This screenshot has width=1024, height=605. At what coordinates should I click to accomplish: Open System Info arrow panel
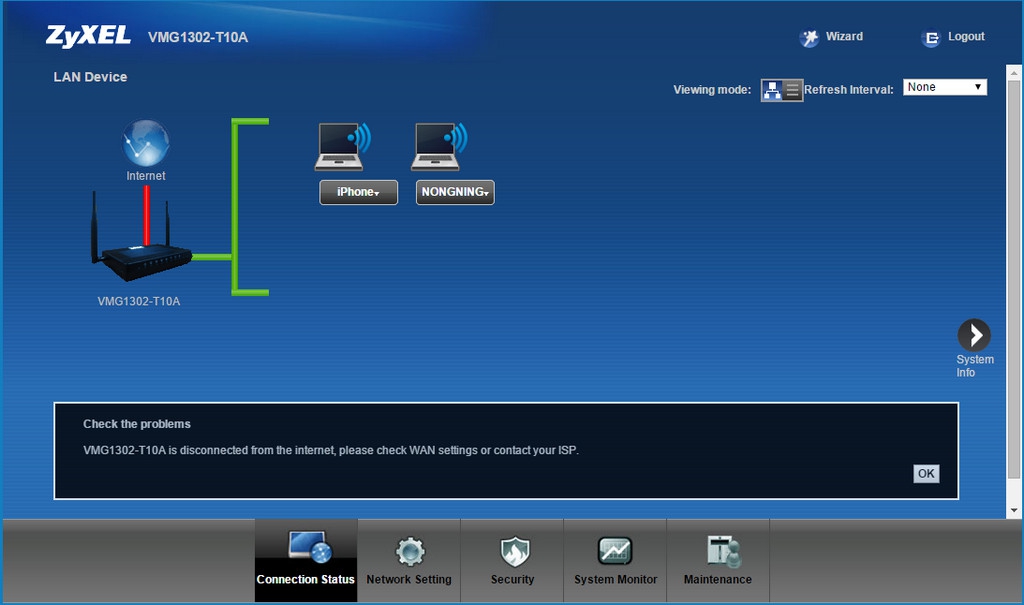point(973,335)
